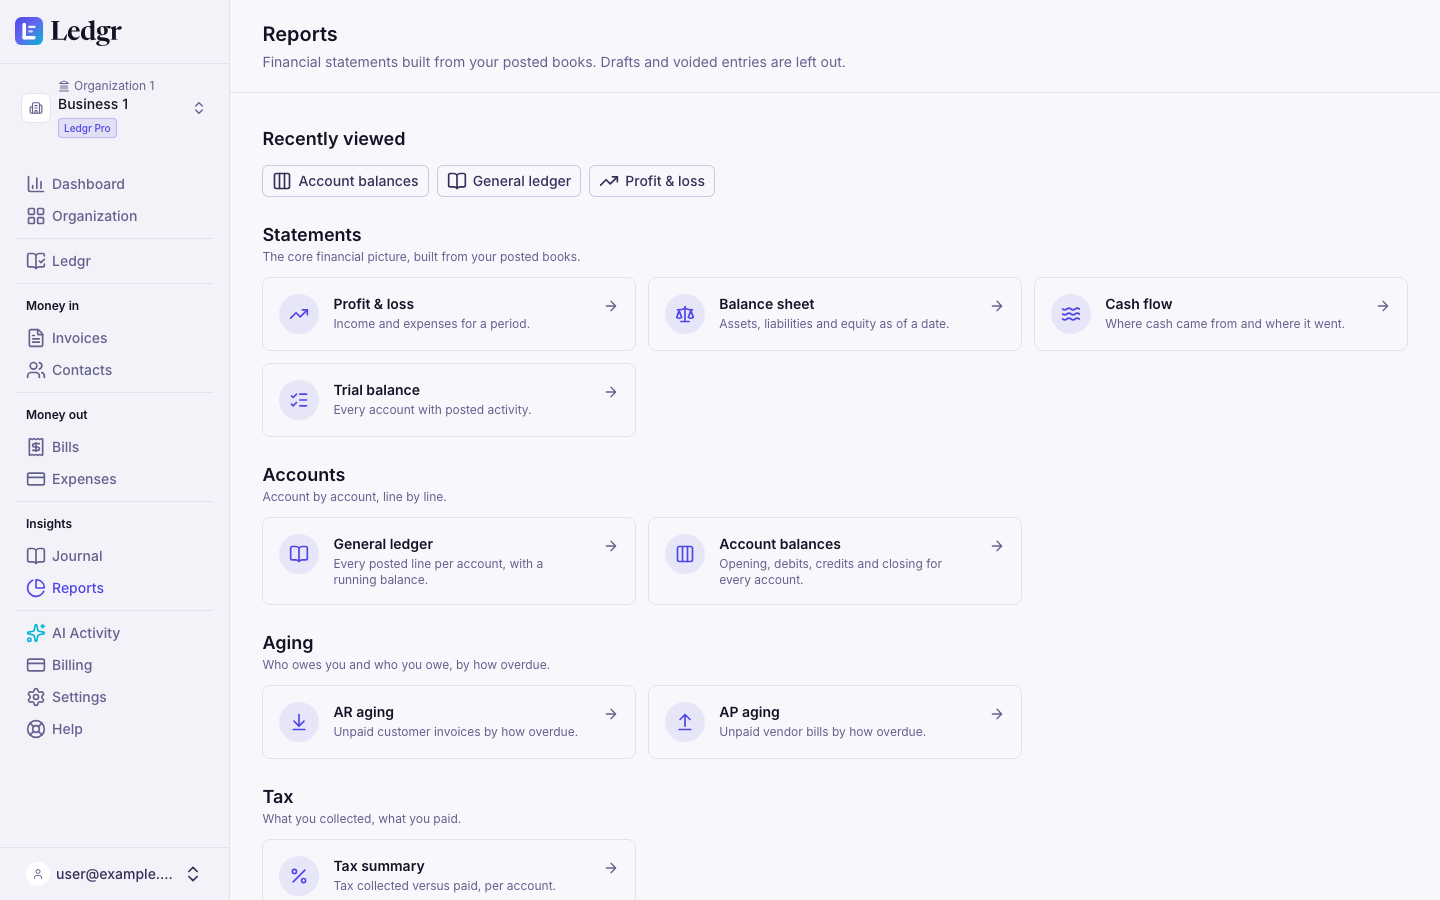Click 'Unpaid vendor bills by how overdue.' text
The image size is (1440, 900).
point(822,732)
